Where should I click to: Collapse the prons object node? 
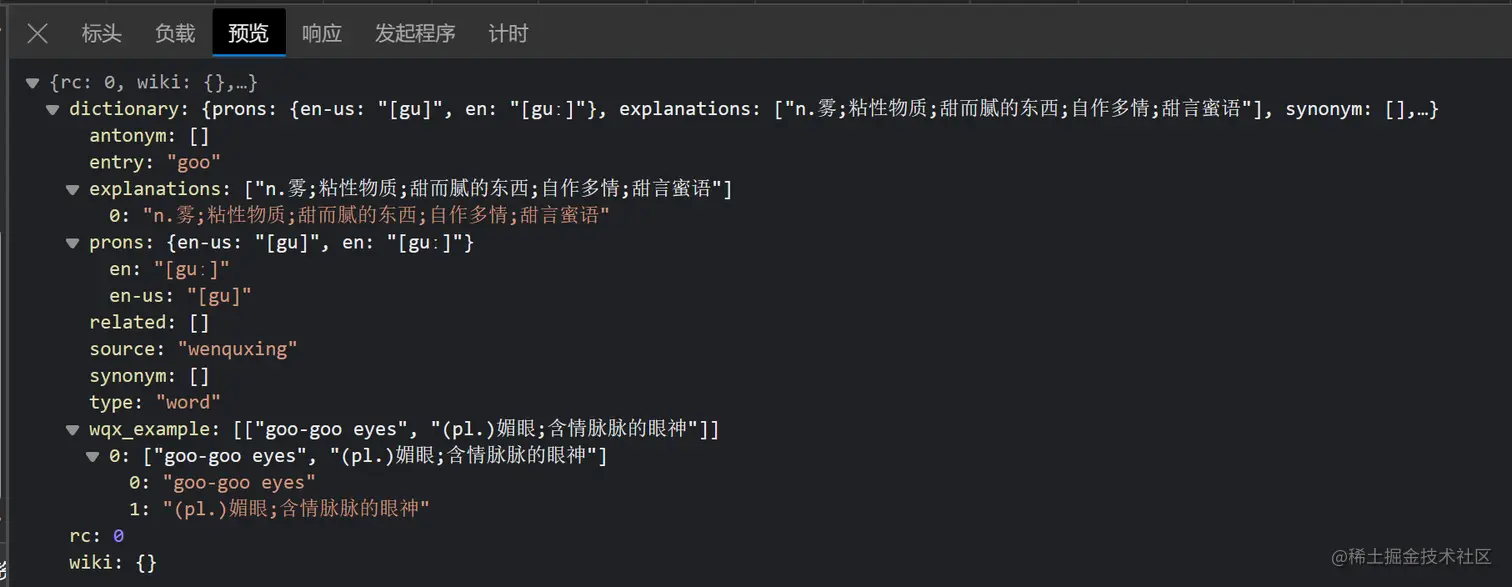(71, 242)
